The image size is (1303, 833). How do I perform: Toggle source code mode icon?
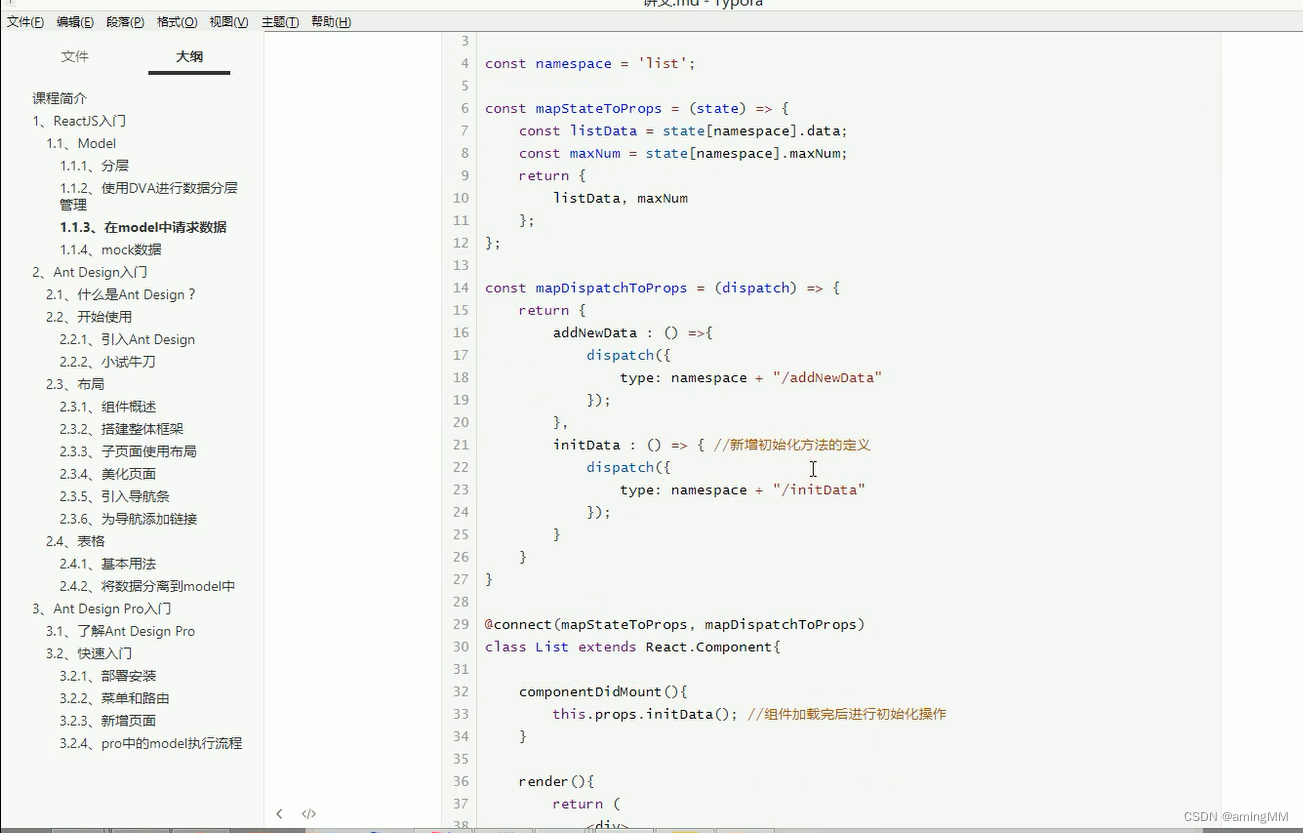click(x=309, y=814)
